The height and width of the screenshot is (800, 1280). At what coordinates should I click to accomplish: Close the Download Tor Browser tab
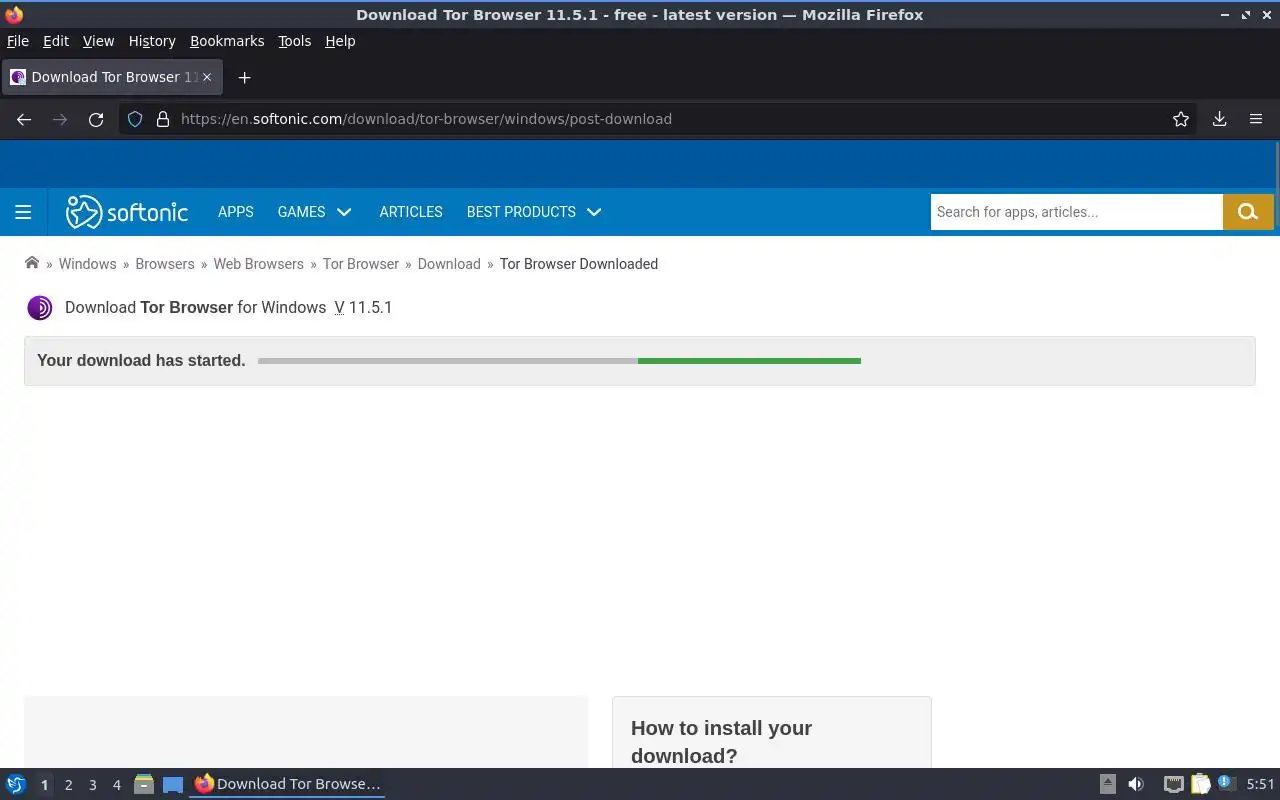[x=207, y=77]
